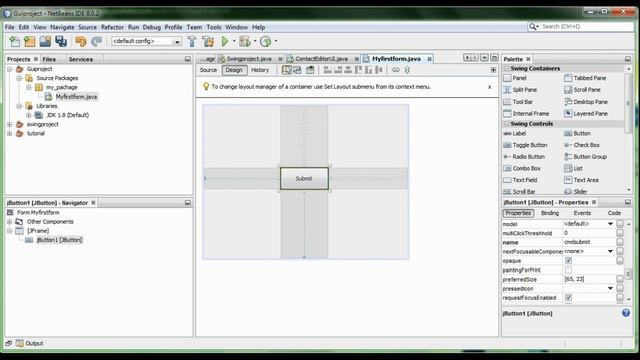The image size is (640, 360).
Task: Toggle the requestFocusEnabled property checkbox
Action: (568, 298)
